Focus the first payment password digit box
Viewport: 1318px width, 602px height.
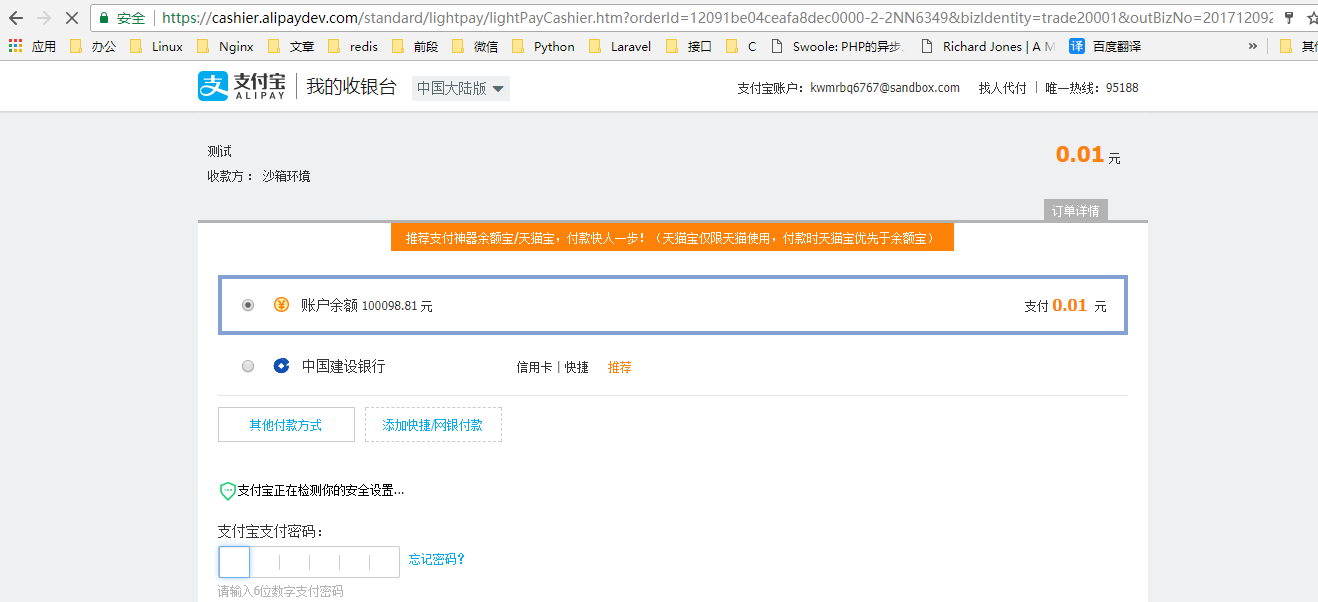pyautogui.click(x=234, y=562)
